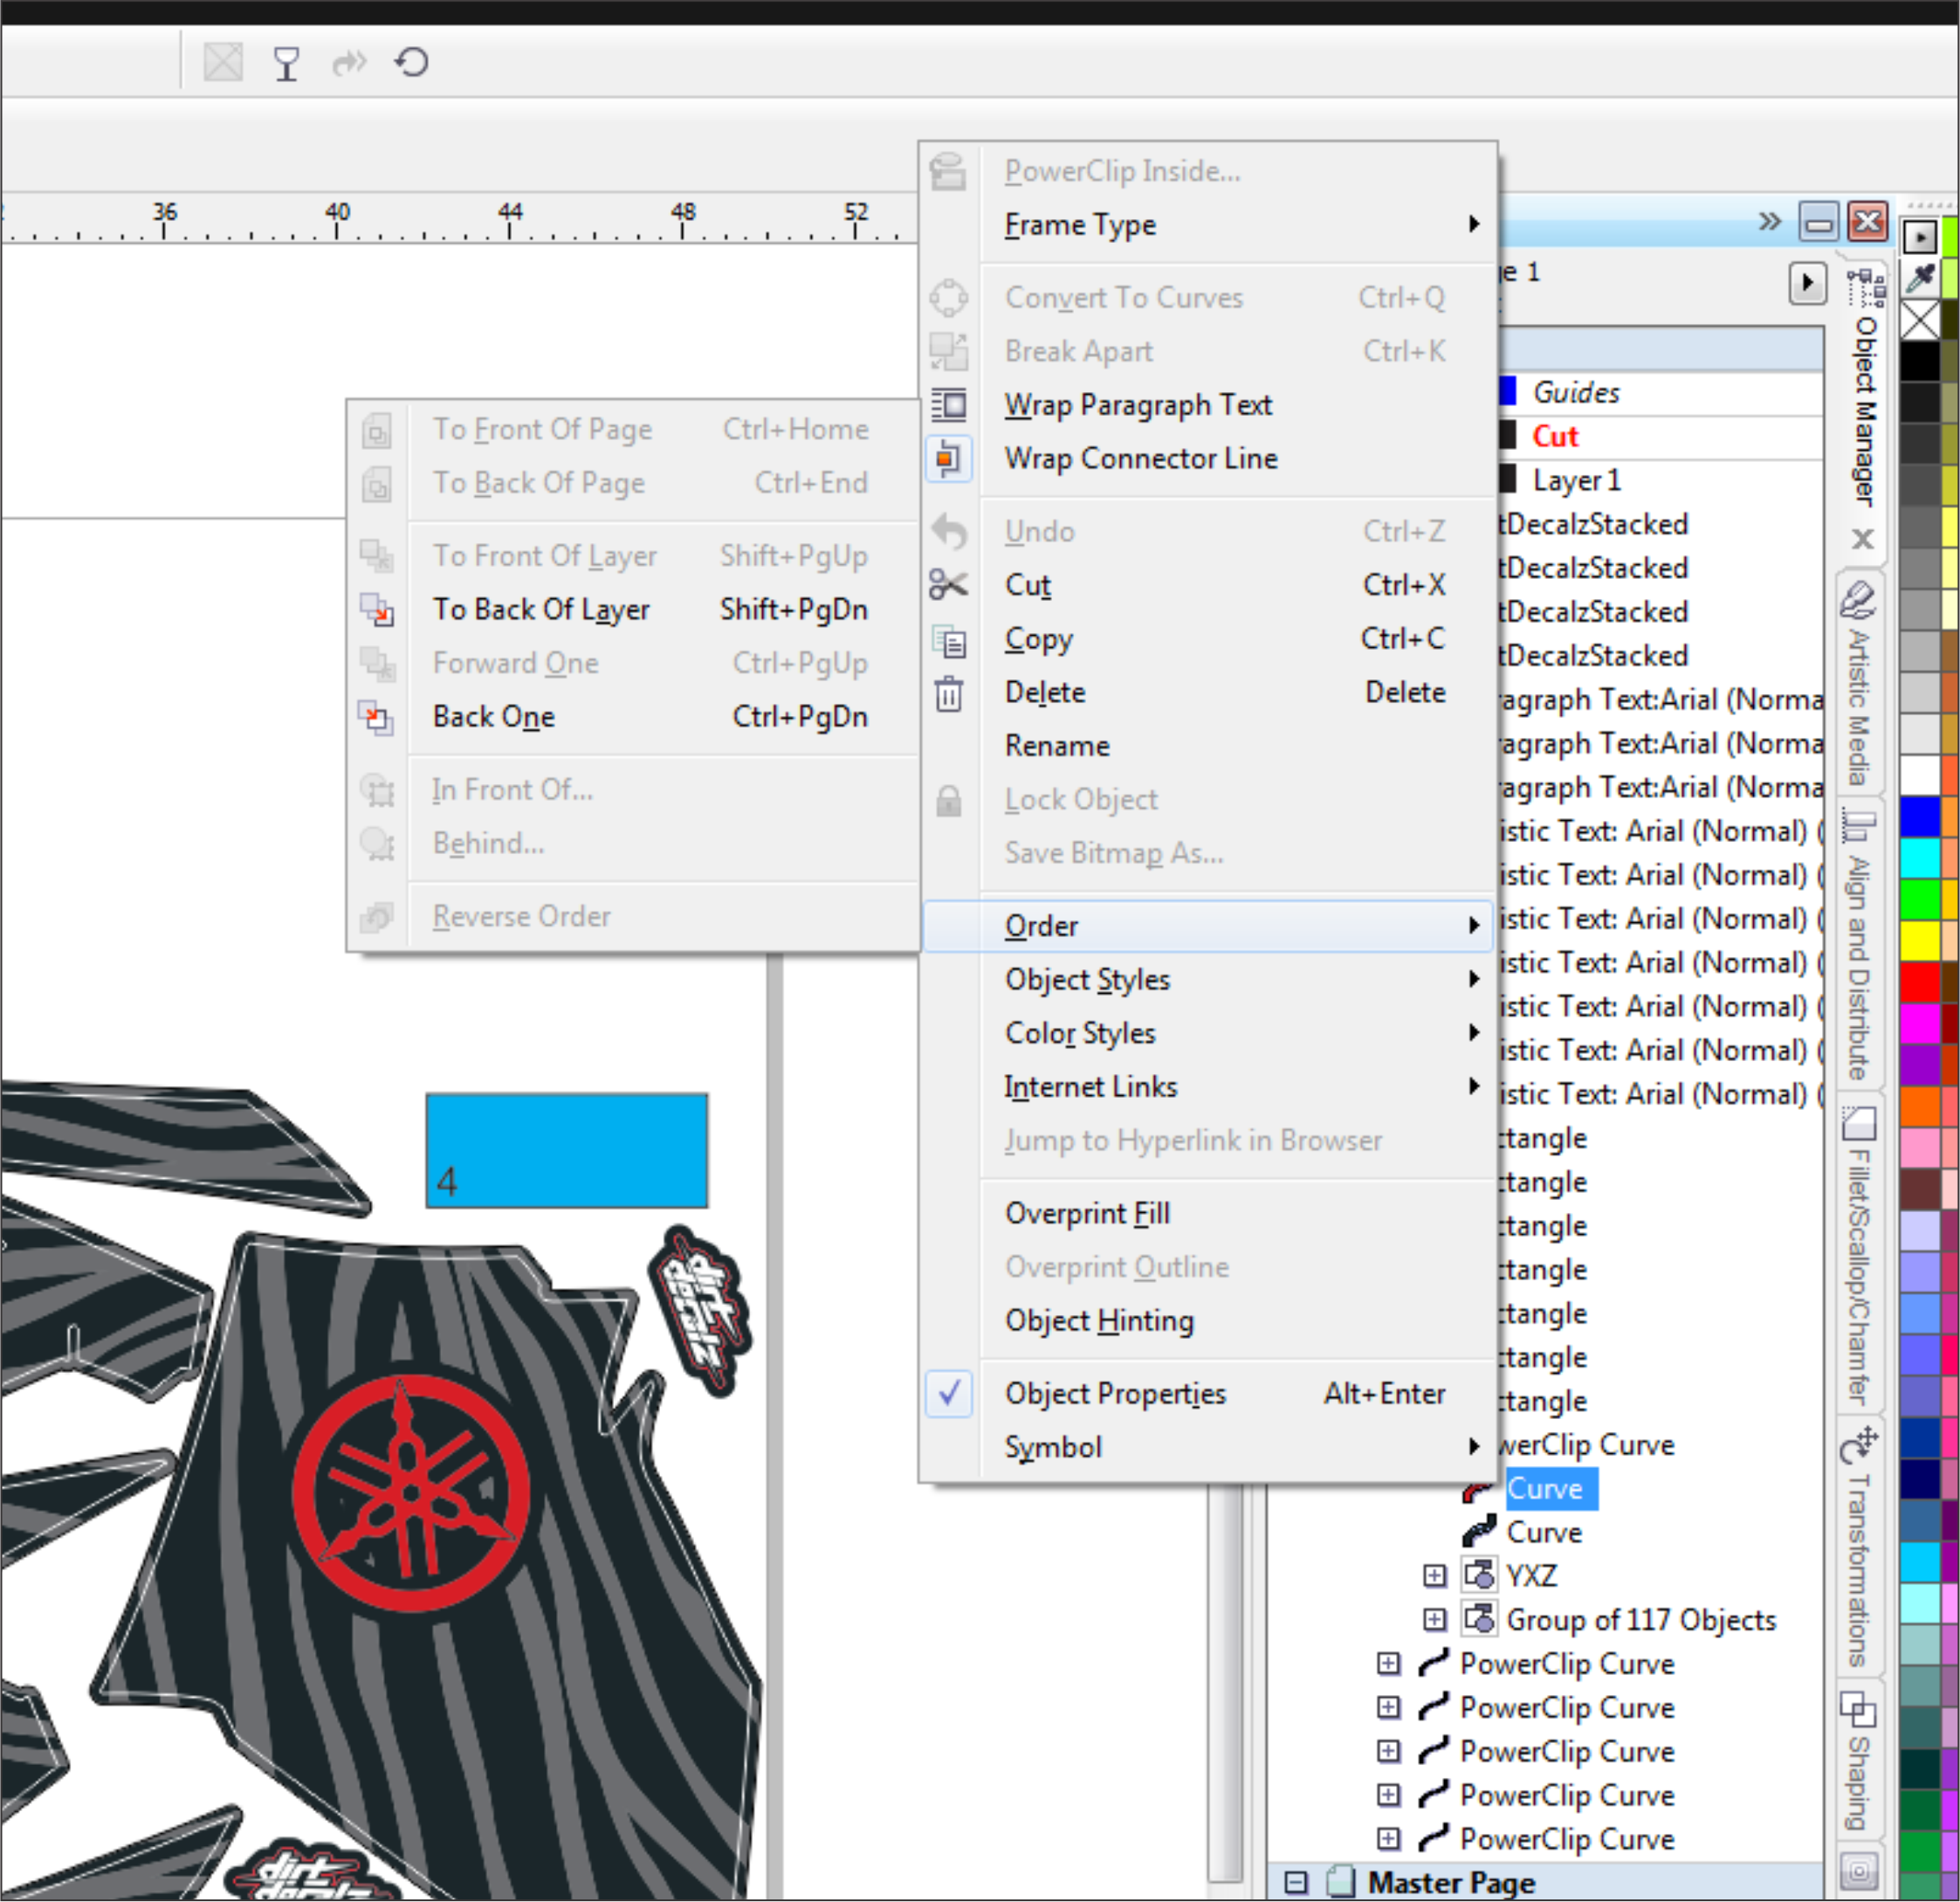Image resolution: width=1960 pixels, height=1902 pixels.
Task: Click the To Back Of Layer icon
Action: [x=377, y=609]
